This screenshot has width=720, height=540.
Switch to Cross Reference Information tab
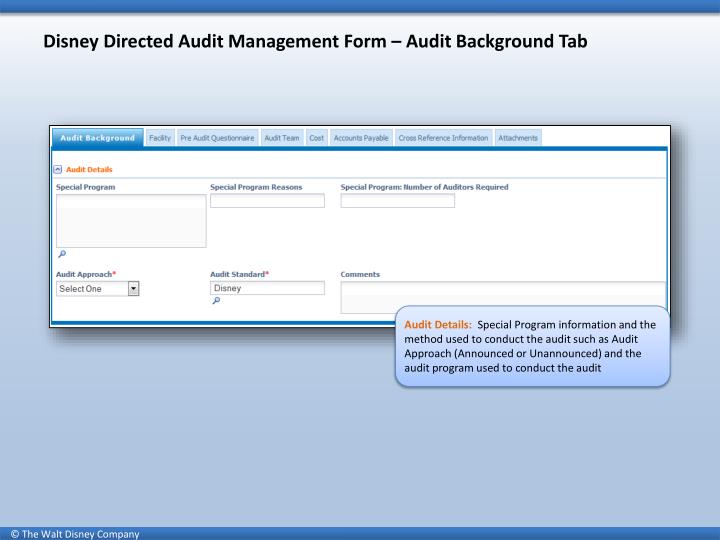(443, 138)
